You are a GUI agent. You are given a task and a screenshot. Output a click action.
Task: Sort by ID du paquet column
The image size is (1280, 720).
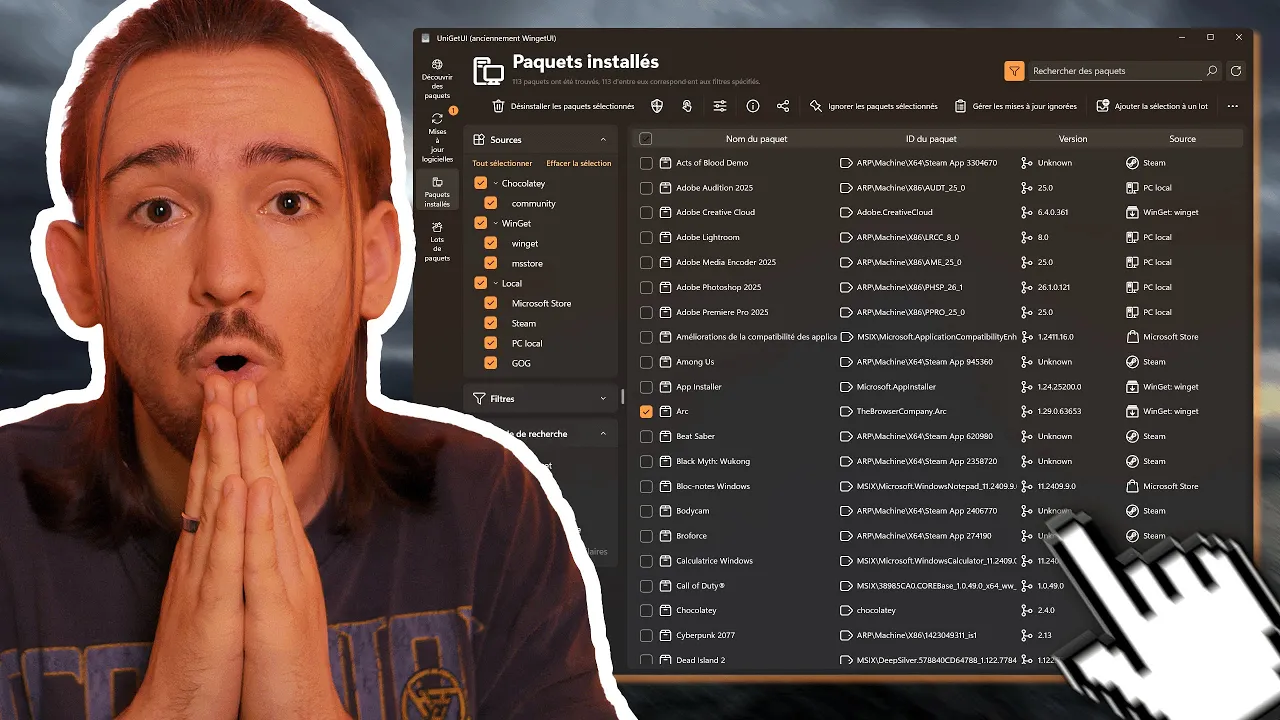(x=931, y=139)
